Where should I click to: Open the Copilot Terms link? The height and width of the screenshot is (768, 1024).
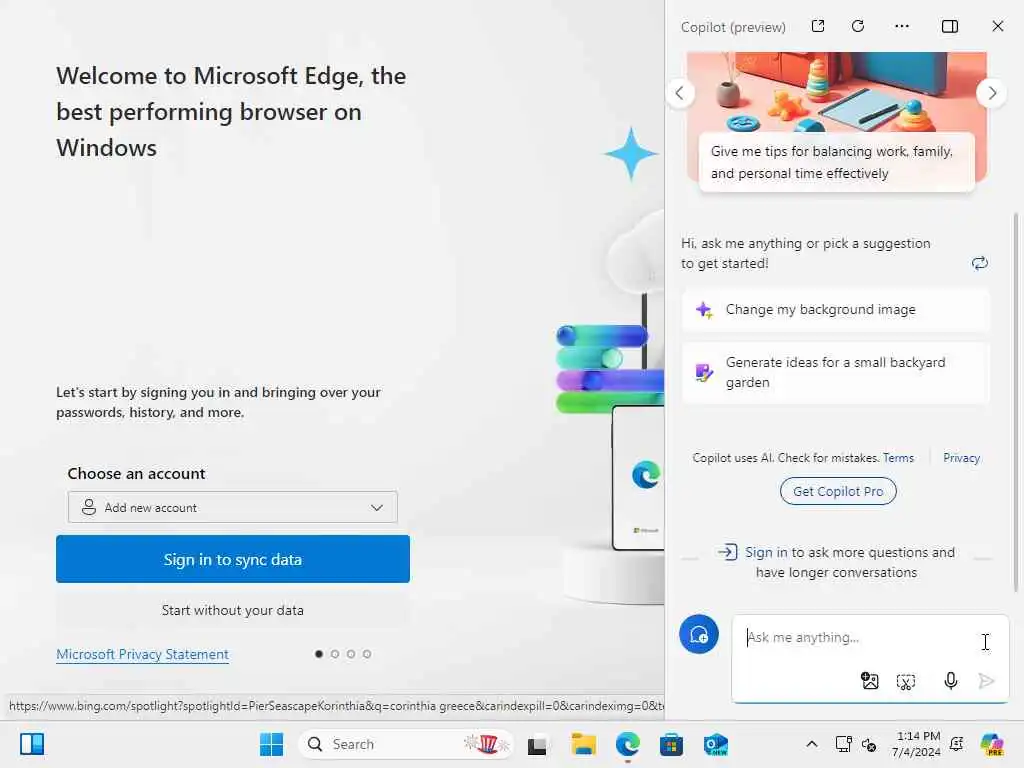click(x=899, y=458)
